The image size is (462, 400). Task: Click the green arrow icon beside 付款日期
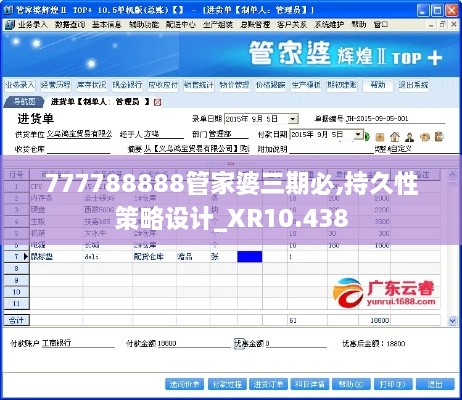(367, 136)
